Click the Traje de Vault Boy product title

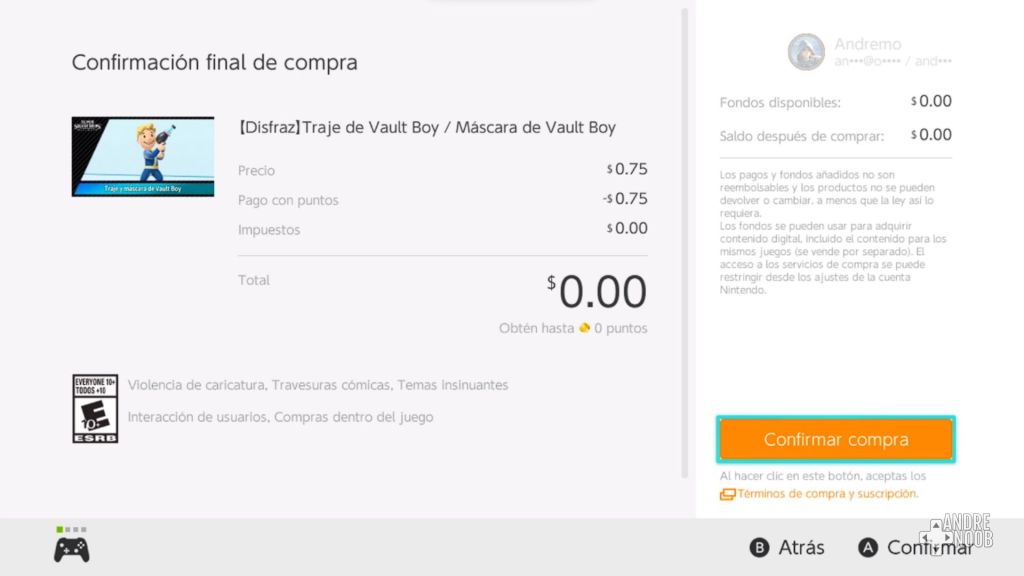427,128
